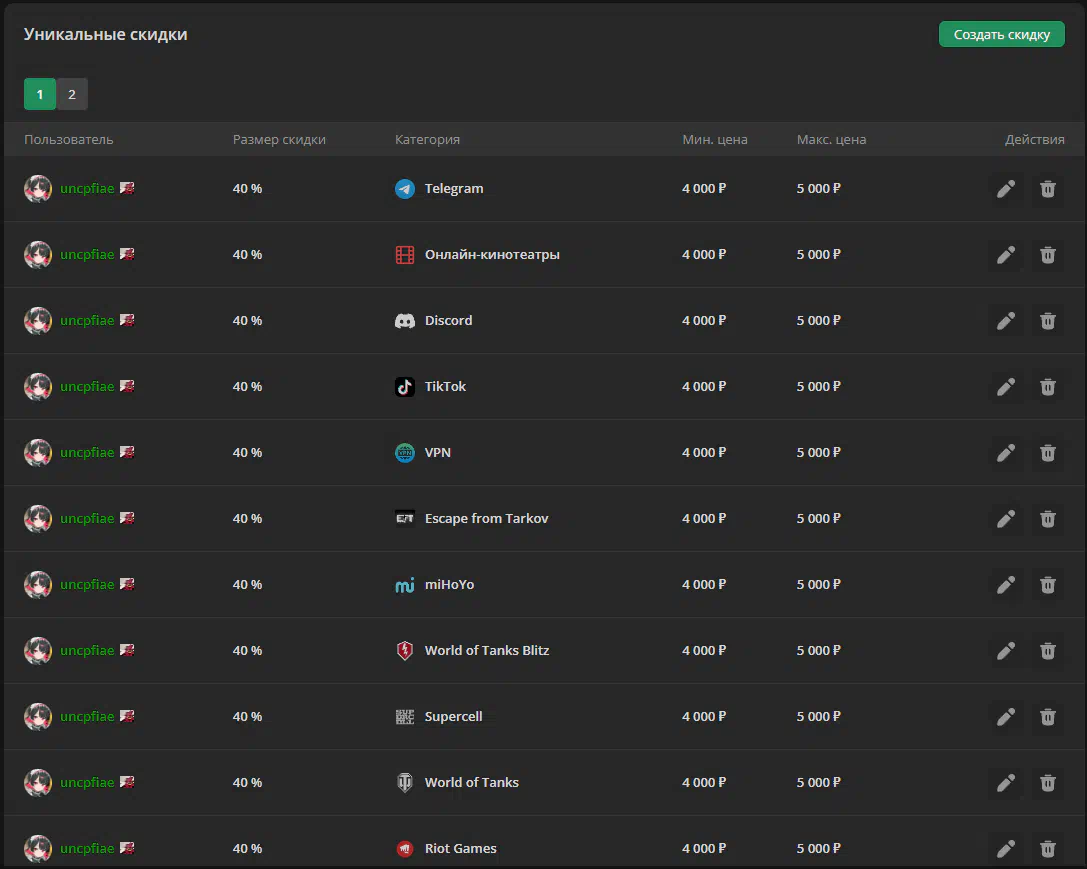Click the TikTok category icon
Screen dimensions: 1087x869
(405, 387)
